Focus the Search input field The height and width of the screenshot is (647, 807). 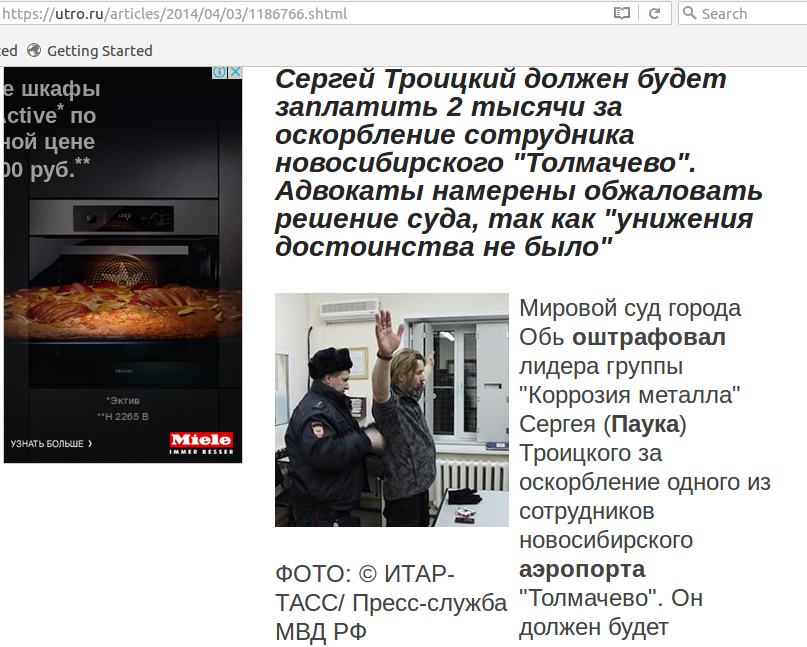click(750, 13)
